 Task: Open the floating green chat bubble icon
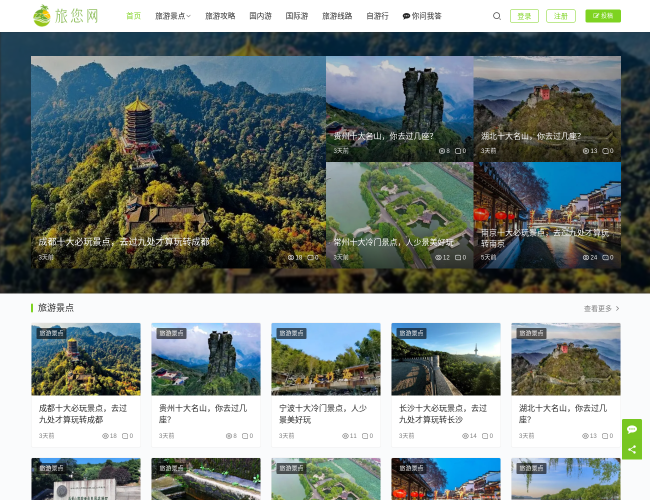(x=632, y=429)
